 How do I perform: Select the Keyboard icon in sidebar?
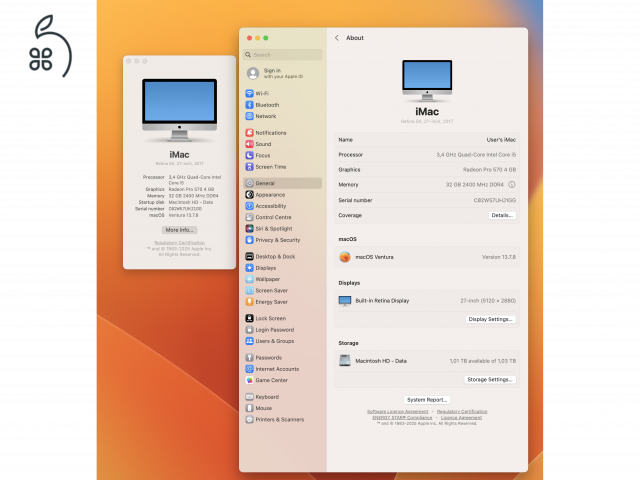[249, 397]
